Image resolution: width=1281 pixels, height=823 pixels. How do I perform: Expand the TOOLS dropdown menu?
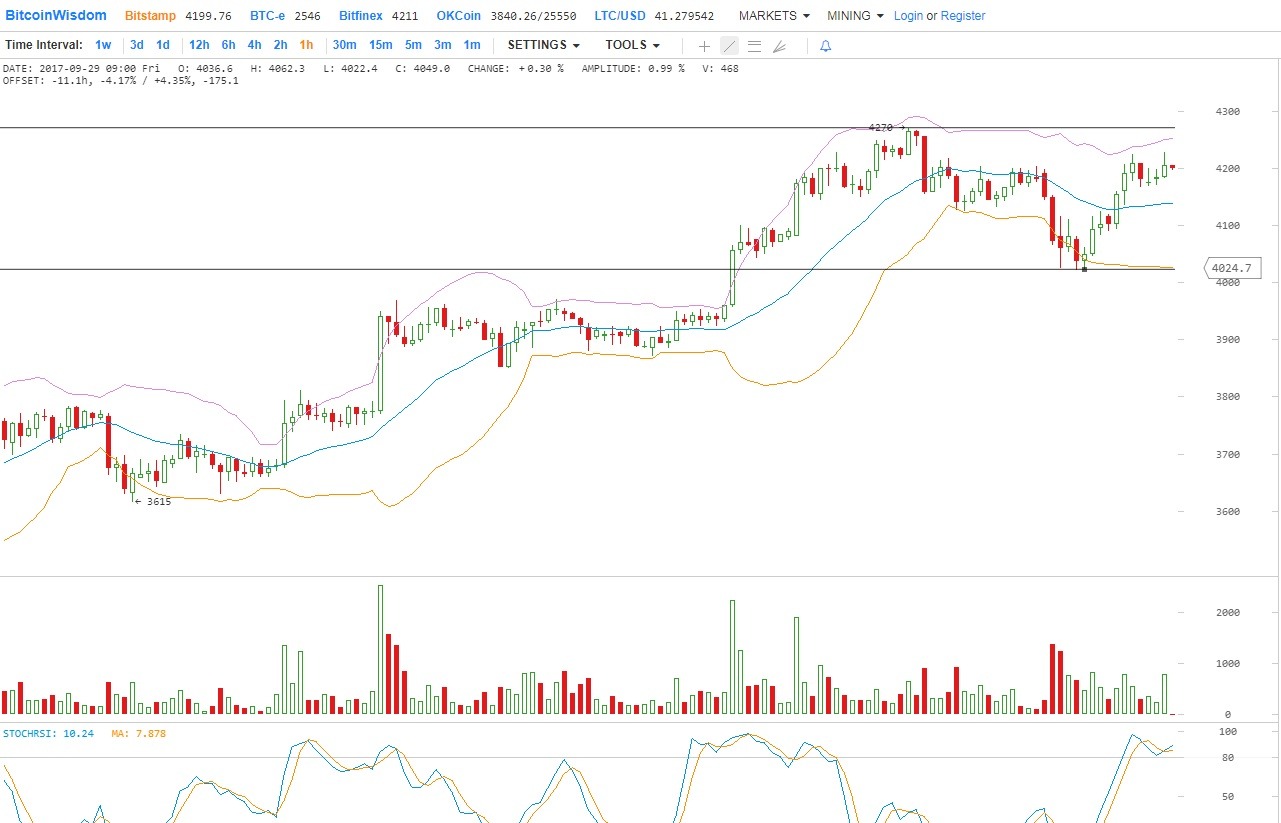632,45
